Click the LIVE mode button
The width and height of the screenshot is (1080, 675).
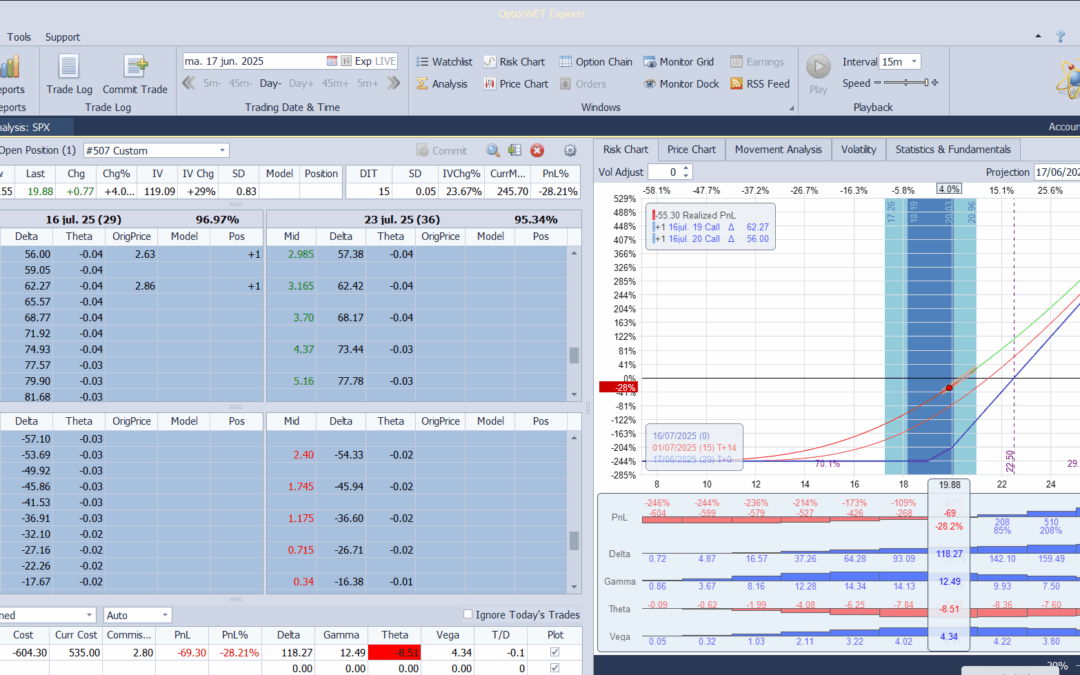[385, 61]
